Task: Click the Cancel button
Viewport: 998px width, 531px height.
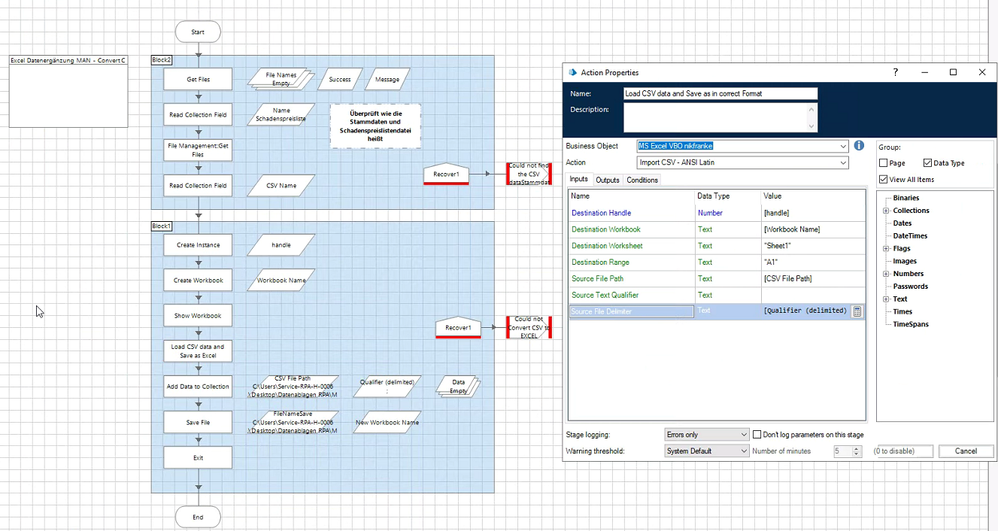Action: [x=966, y=451]
